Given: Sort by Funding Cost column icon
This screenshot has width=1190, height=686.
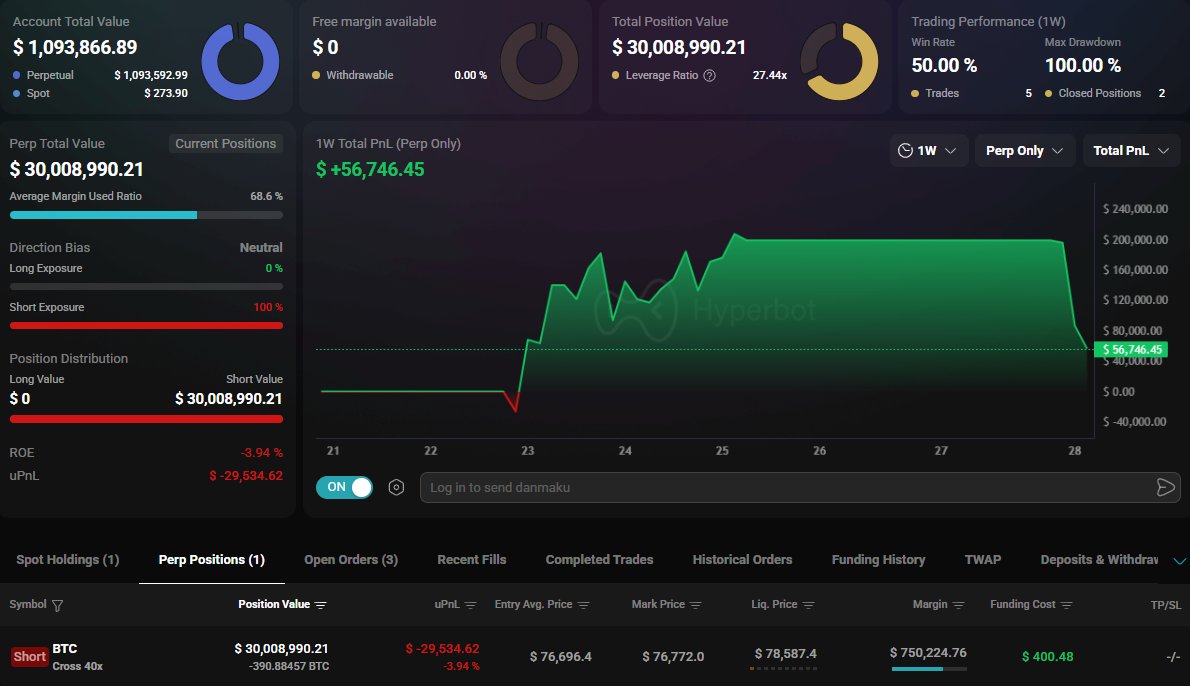Looking at the screenshot, I should (1066, 605).
